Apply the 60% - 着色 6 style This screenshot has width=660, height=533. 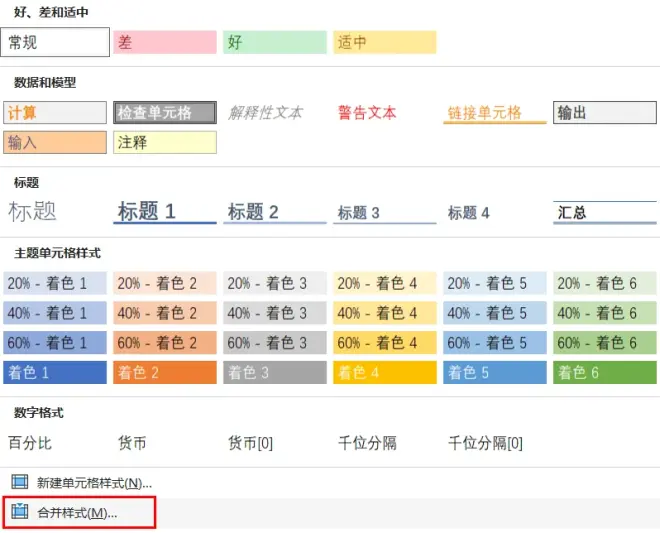click(x=604, y=343)
